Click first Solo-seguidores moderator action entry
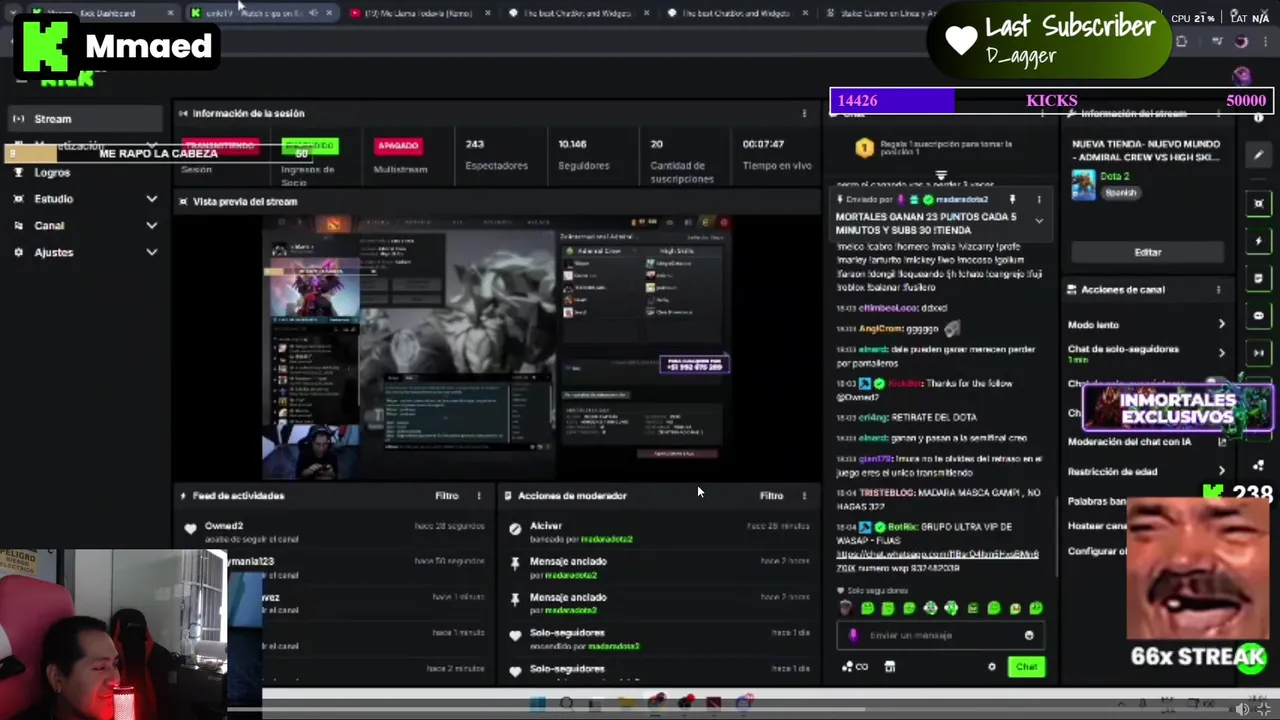The height and width of the screenshot is (720, 1280). 660,639
